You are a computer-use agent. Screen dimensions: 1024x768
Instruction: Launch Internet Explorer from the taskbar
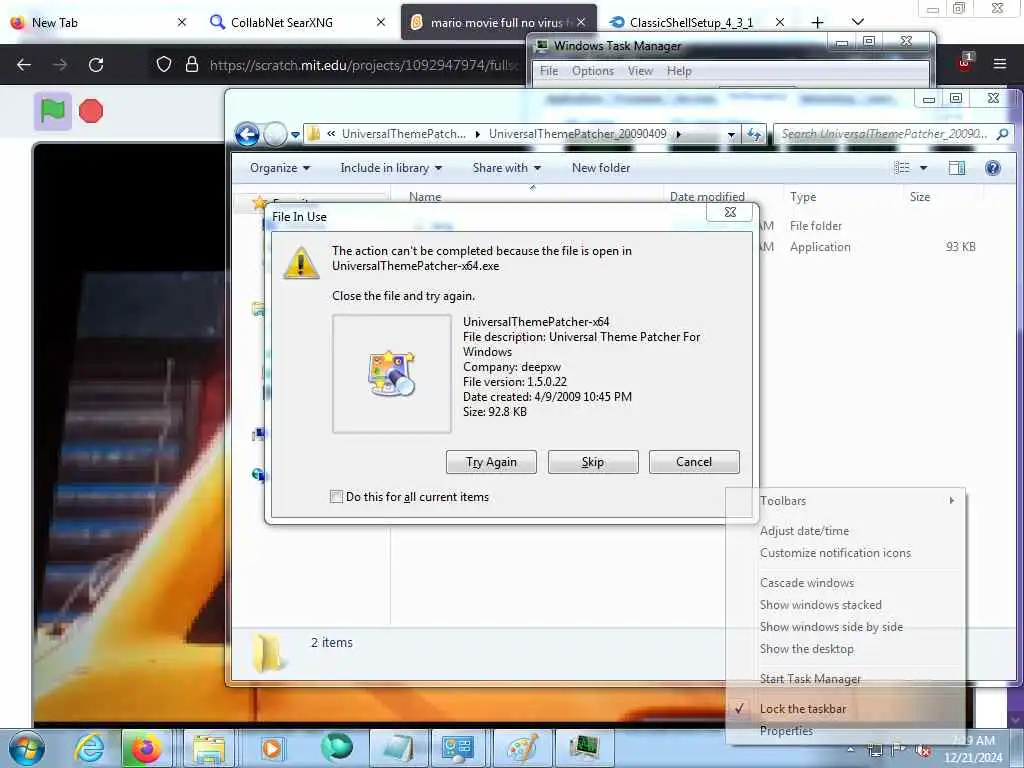tap(89, 748)
